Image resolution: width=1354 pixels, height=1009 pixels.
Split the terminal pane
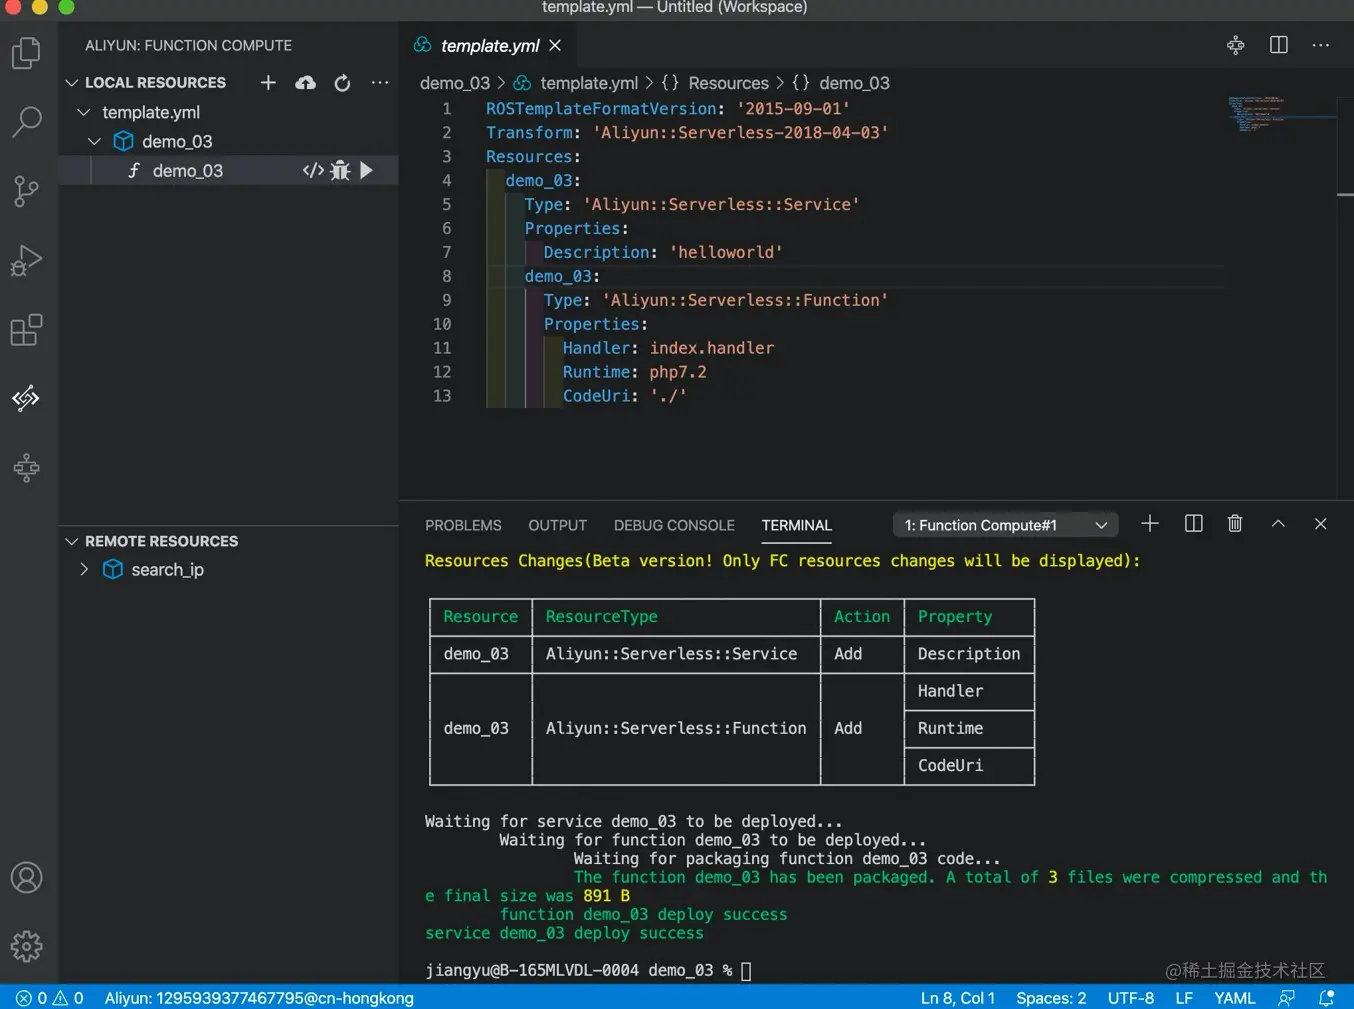click(1193, 524)
